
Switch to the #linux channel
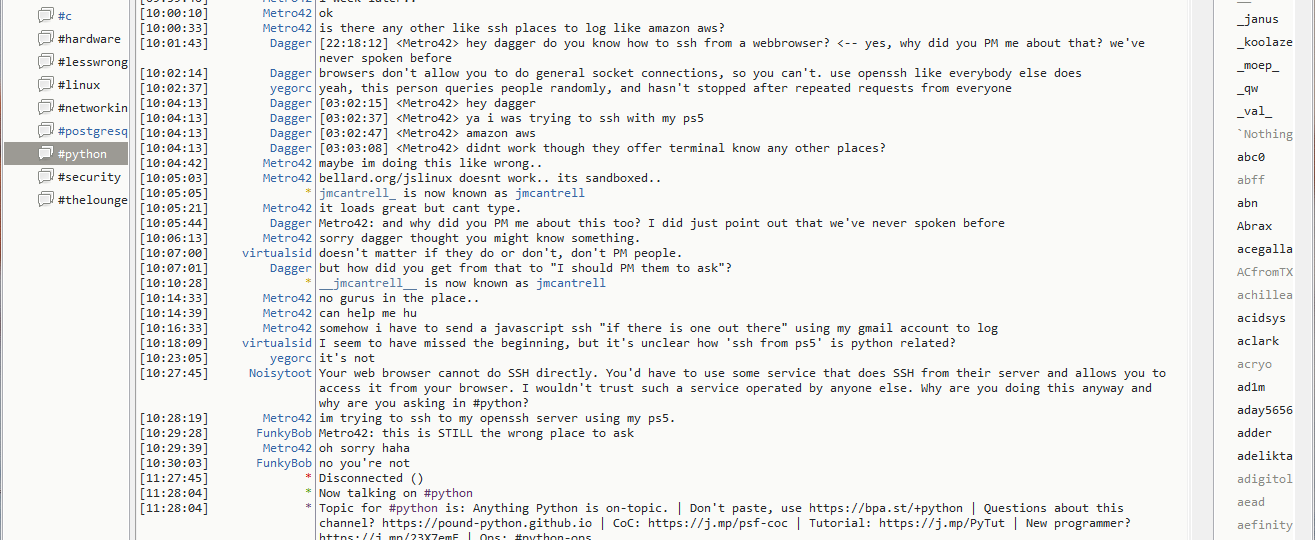(x=79, y=85)
